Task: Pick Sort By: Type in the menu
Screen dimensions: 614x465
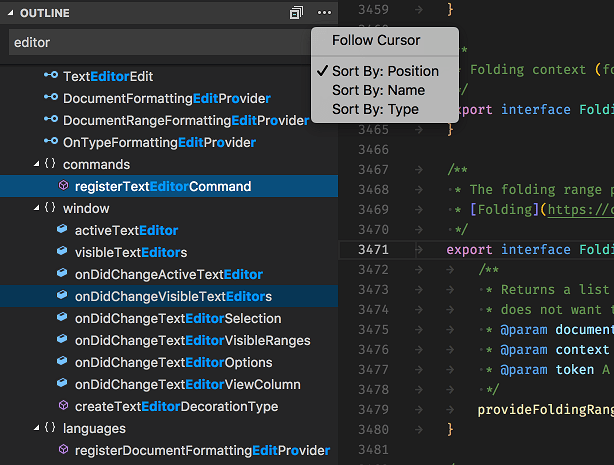Action: (x=375, y=109)
